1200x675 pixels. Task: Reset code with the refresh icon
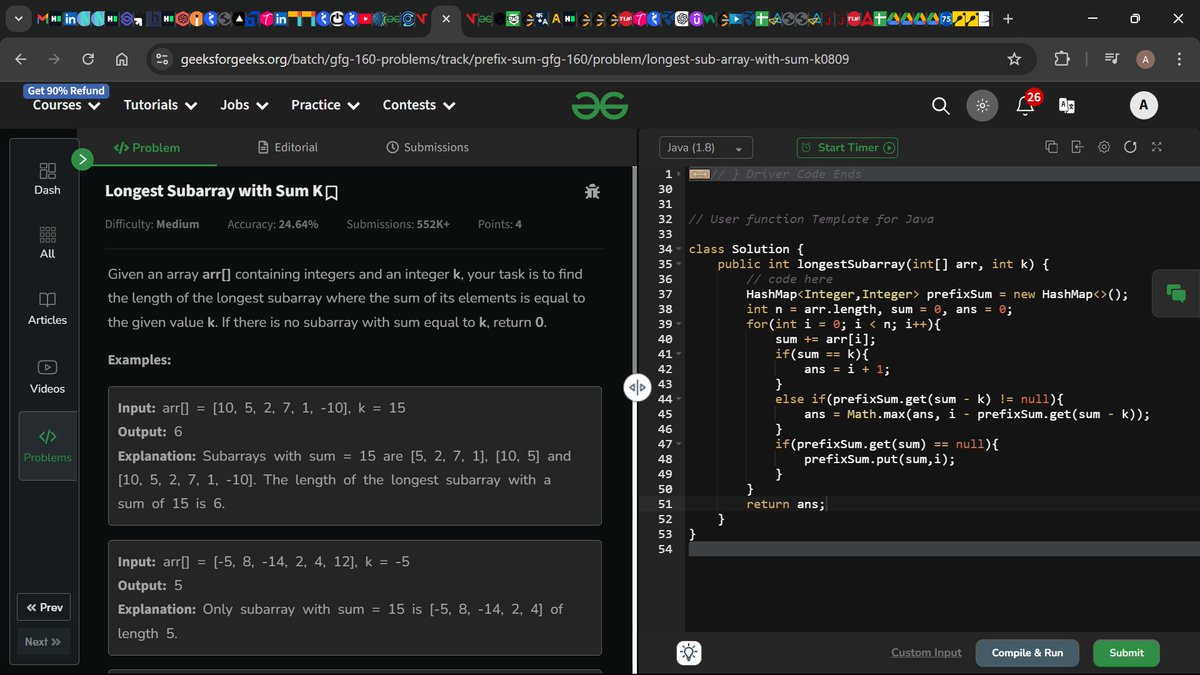[1130, 147]
